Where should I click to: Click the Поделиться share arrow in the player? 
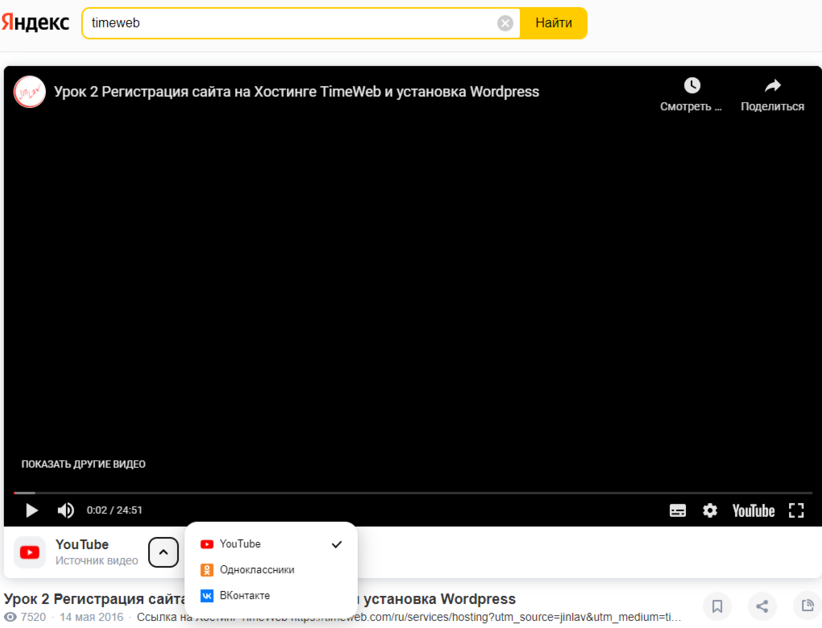772,85
